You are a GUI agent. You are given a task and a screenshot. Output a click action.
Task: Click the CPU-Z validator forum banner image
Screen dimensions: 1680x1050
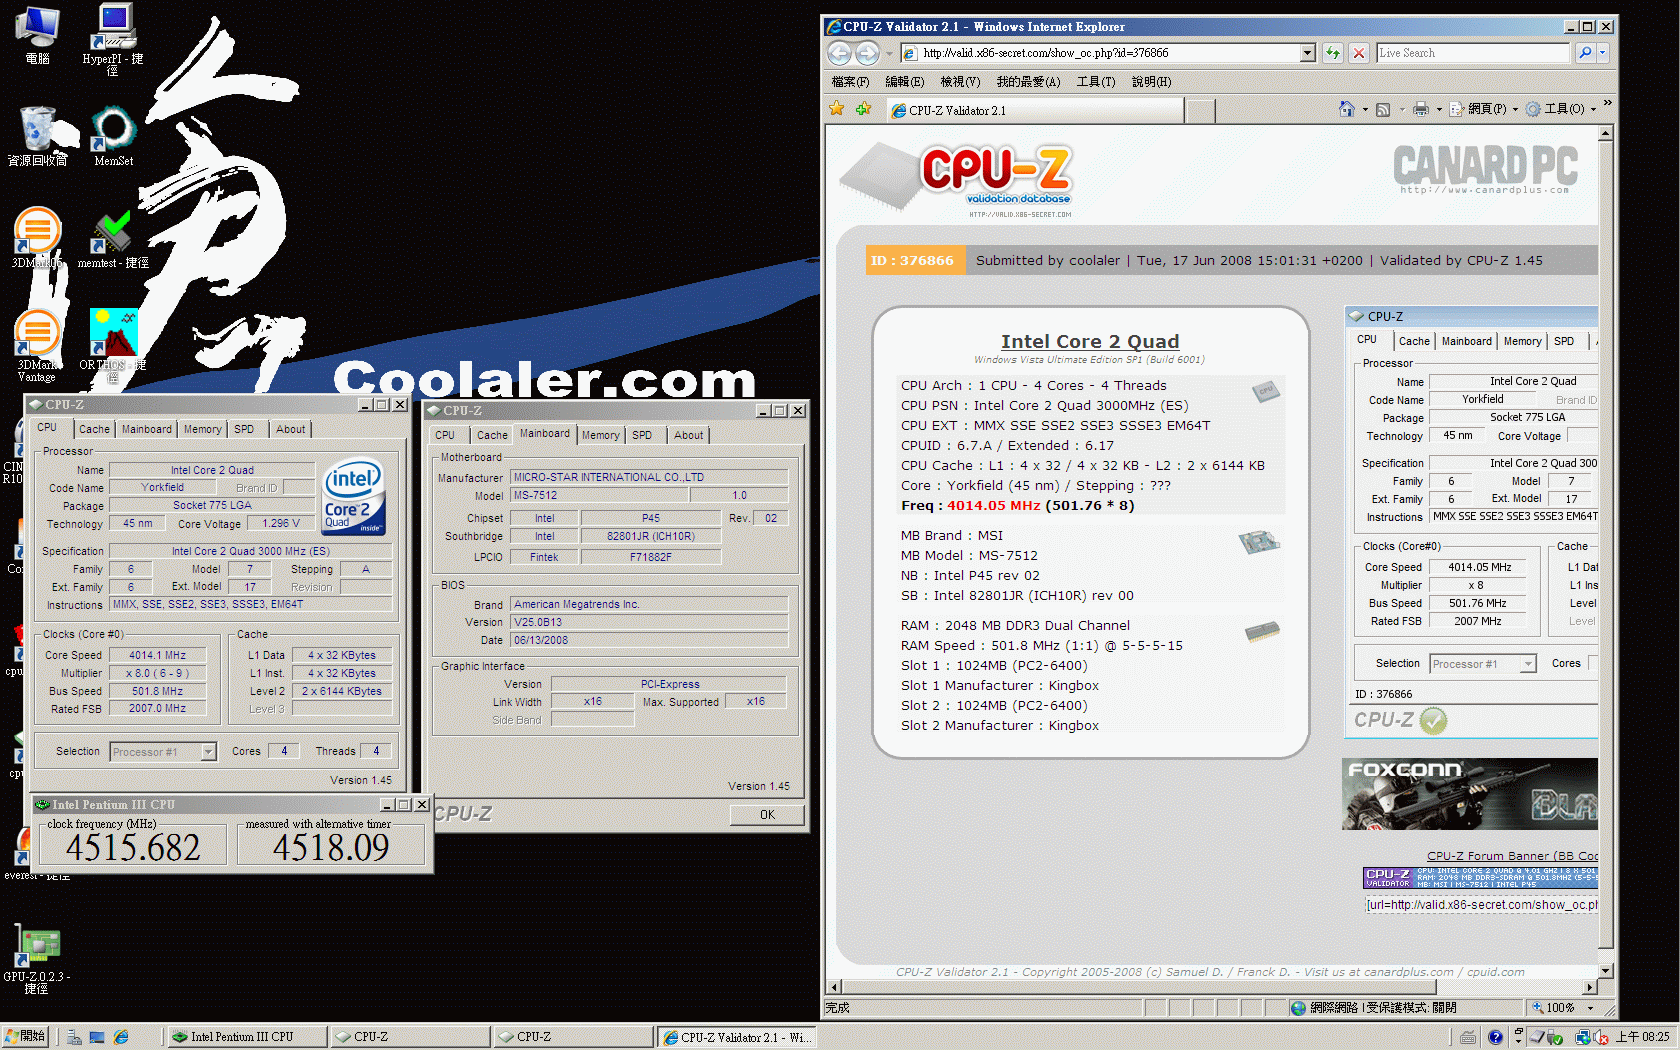tap(1480, 878)
